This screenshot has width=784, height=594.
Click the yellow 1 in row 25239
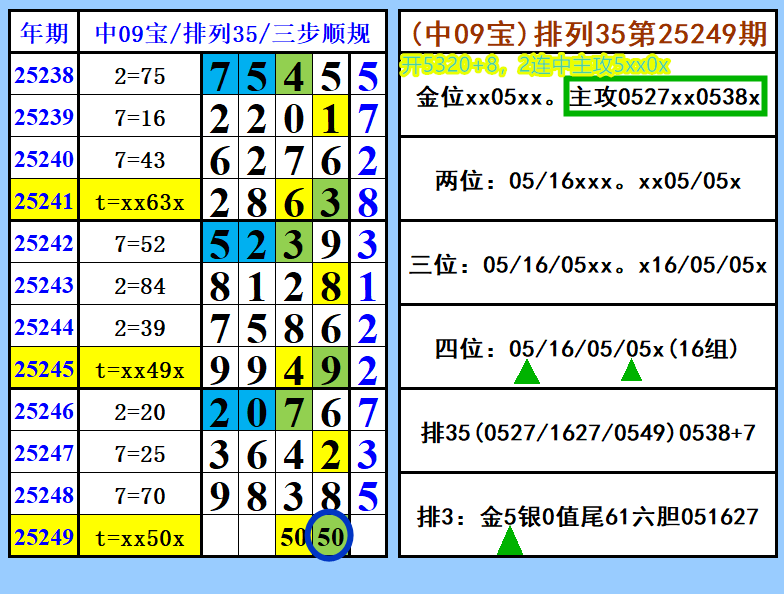click(330, 117)
